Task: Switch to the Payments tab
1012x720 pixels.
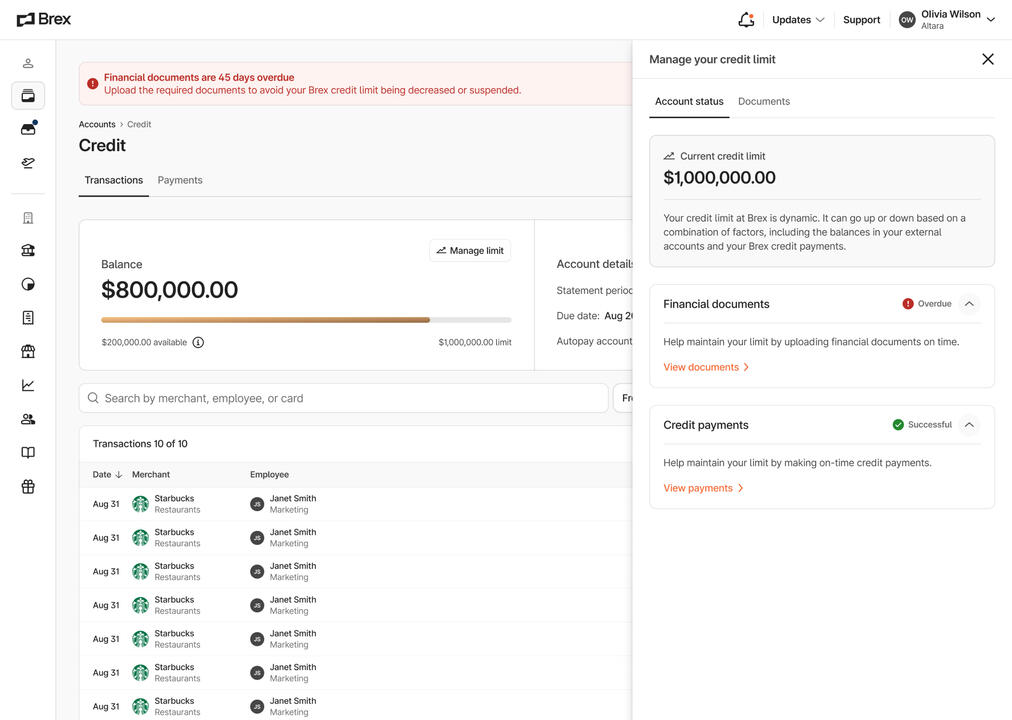Action: tap(180, 181)
